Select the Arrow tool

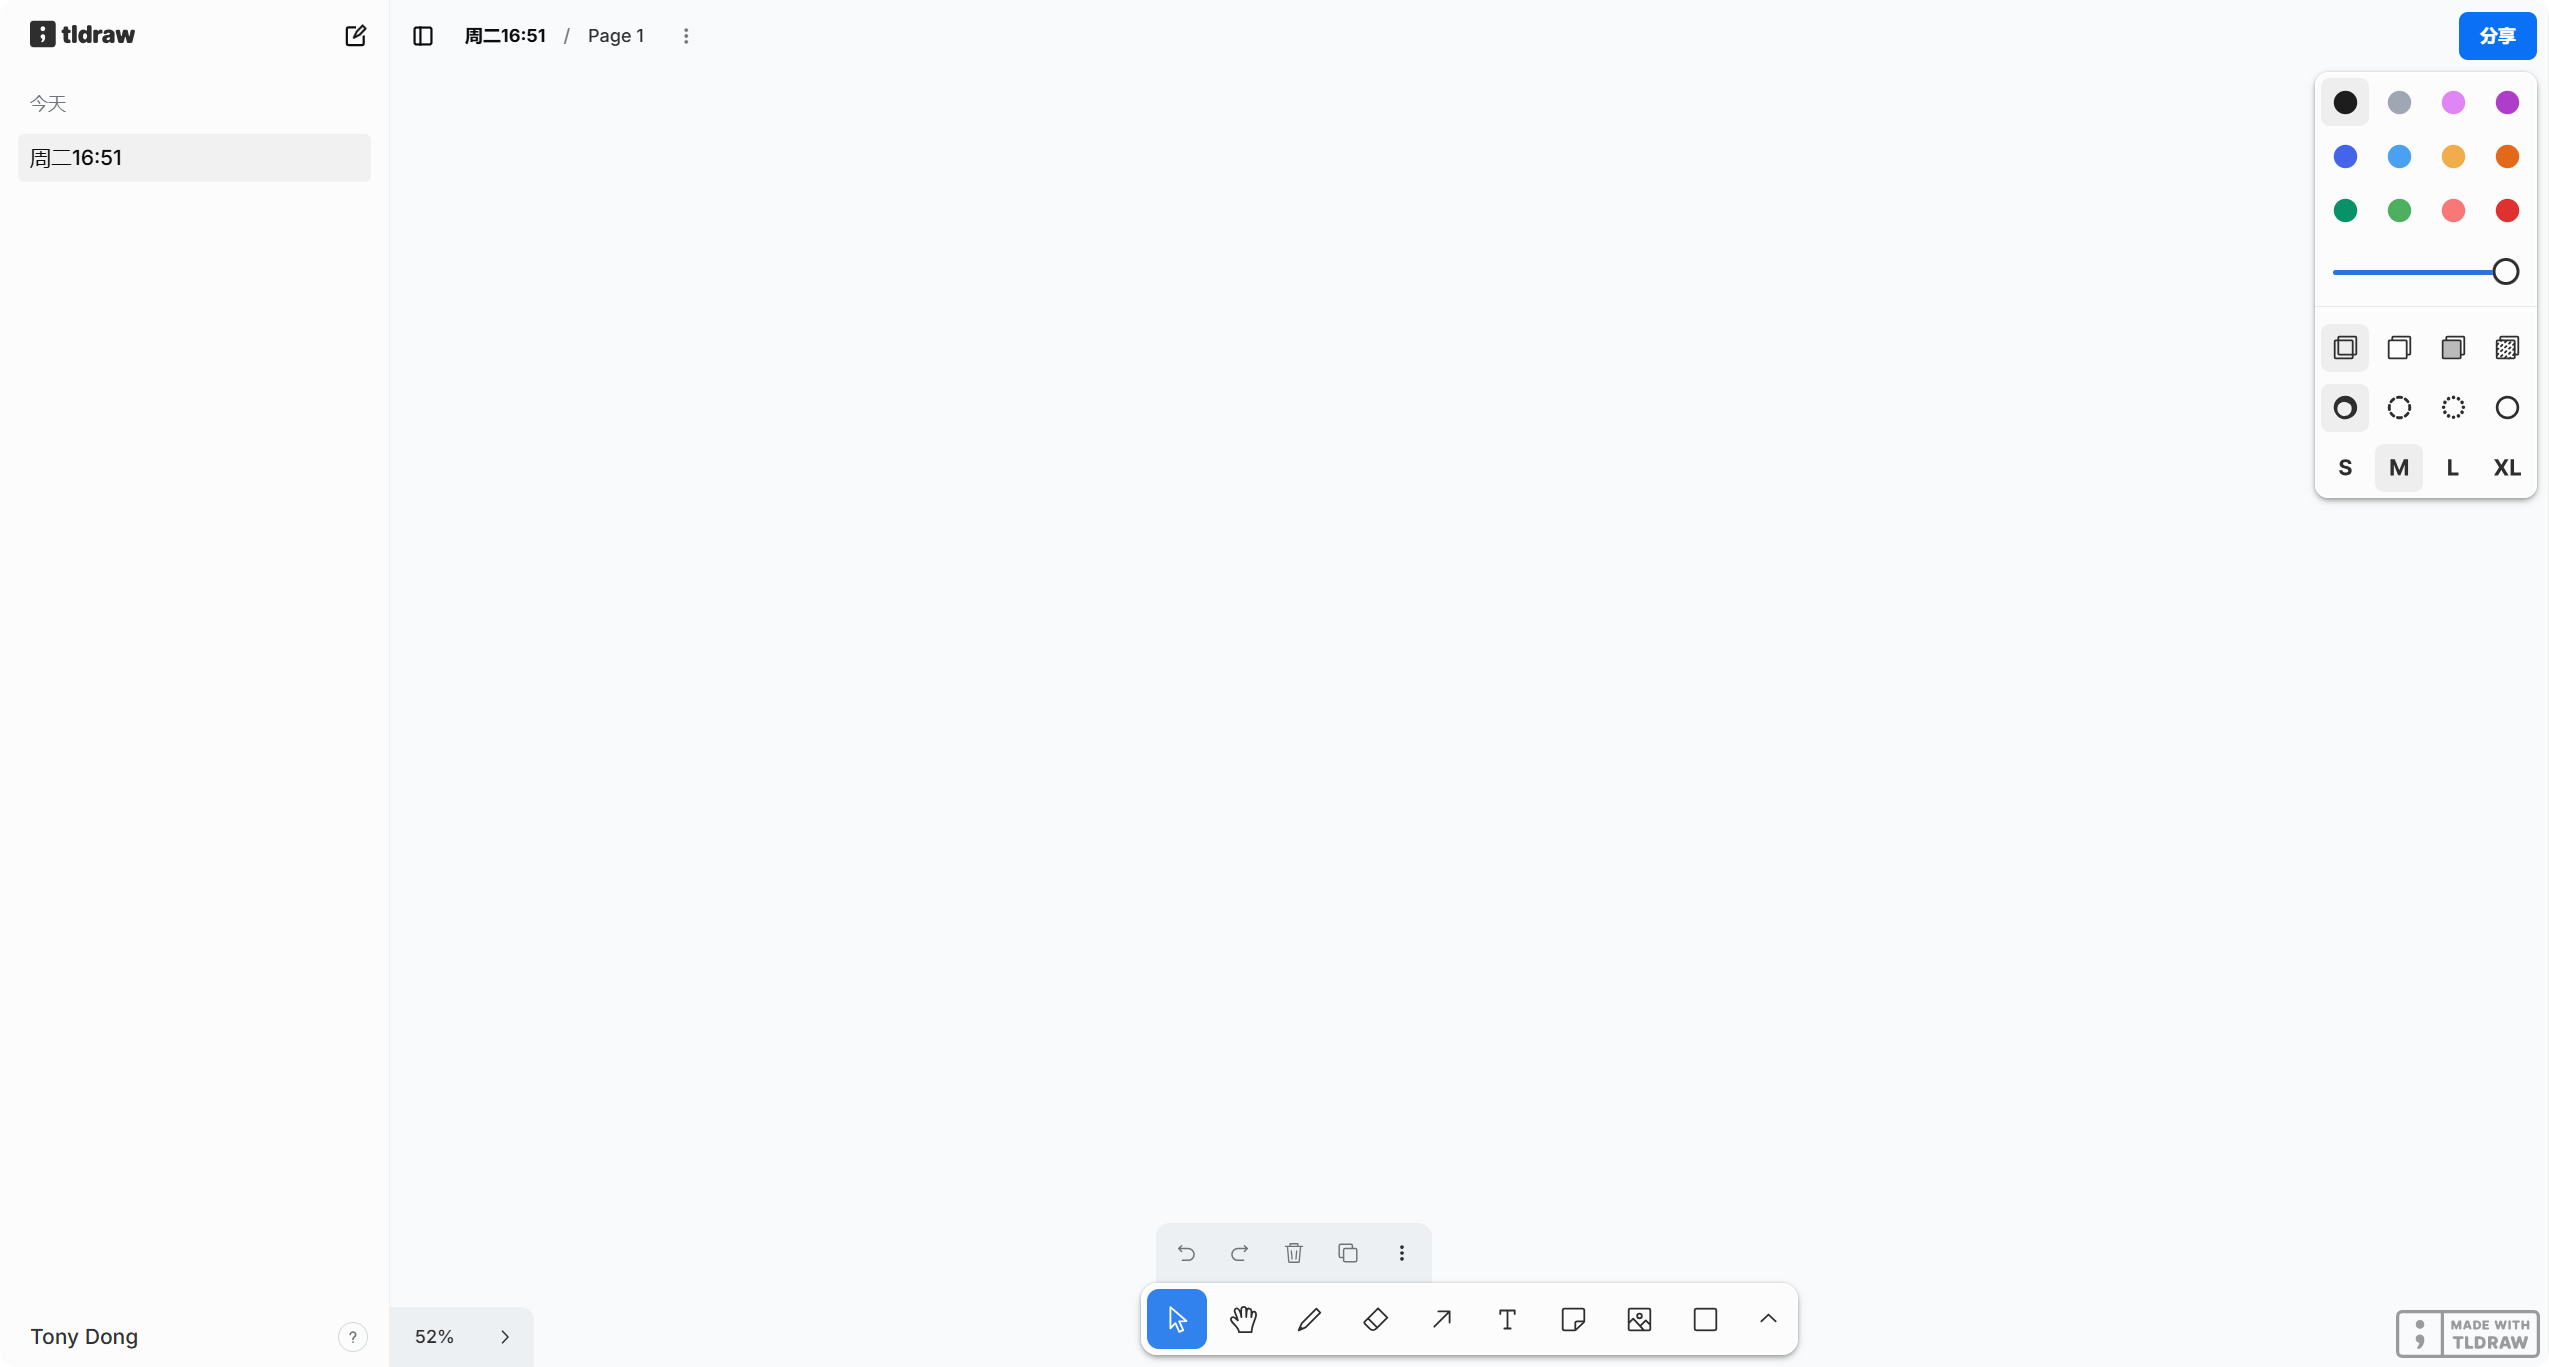(1441, 1319)
